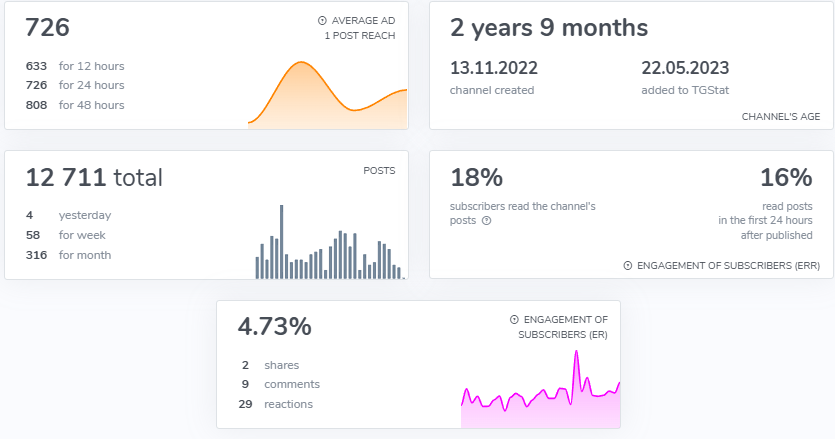Click the 4.73% engagement rate value
This screenshot has width=835, height=439.
click(274, 327)
